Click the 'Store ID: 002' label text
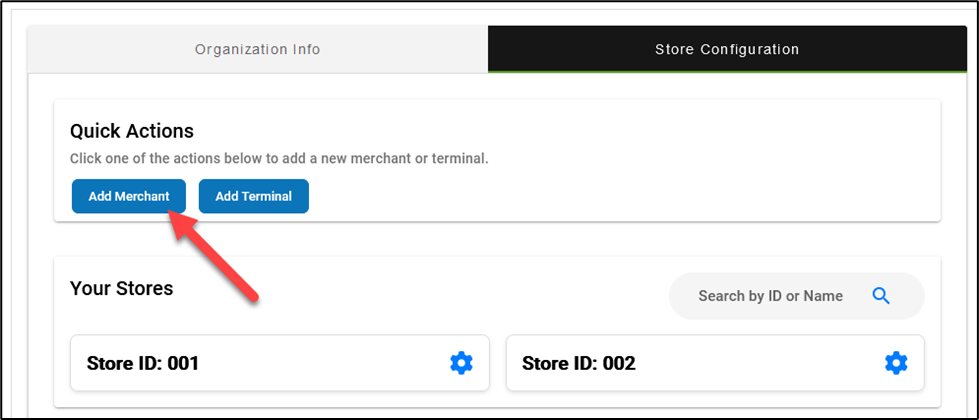Image resolution: width=979 pixels, height=420 pixels. (x=578, y=363)
